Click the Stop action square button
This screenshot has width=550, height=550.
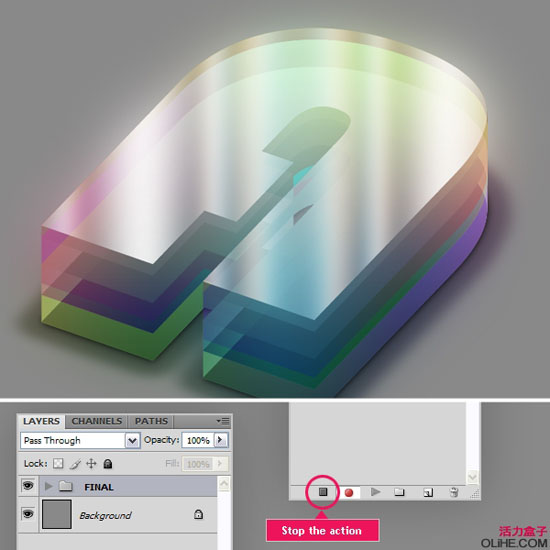point(323,492)
